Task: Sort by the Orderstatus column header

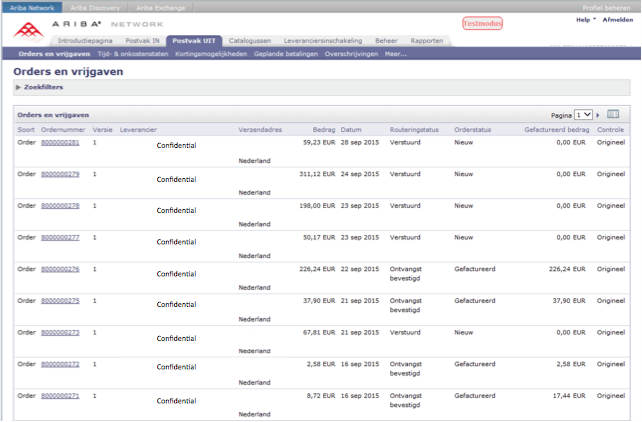Action: click(472, 130)
